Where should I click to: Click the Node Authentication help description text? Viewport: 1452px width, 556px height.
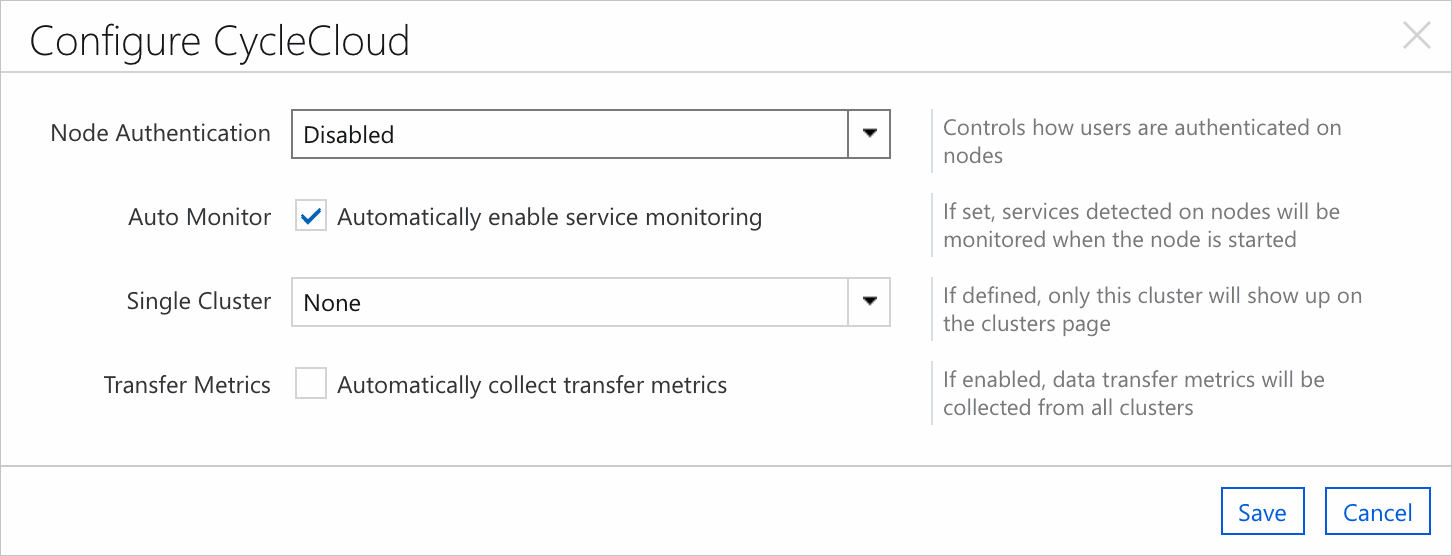pos(1141,141)
